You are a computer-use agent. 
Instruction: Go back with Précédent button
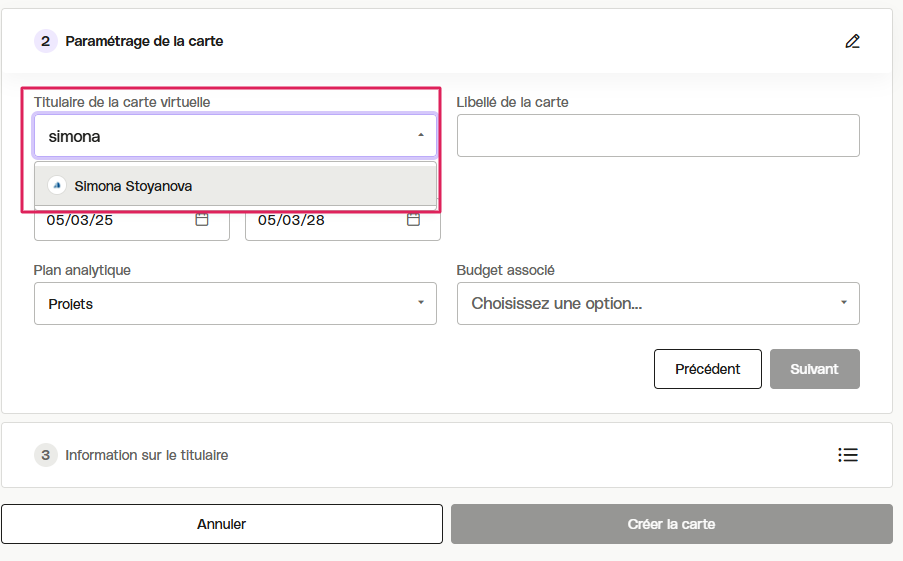pyautogui.click(x=708, y=369)
